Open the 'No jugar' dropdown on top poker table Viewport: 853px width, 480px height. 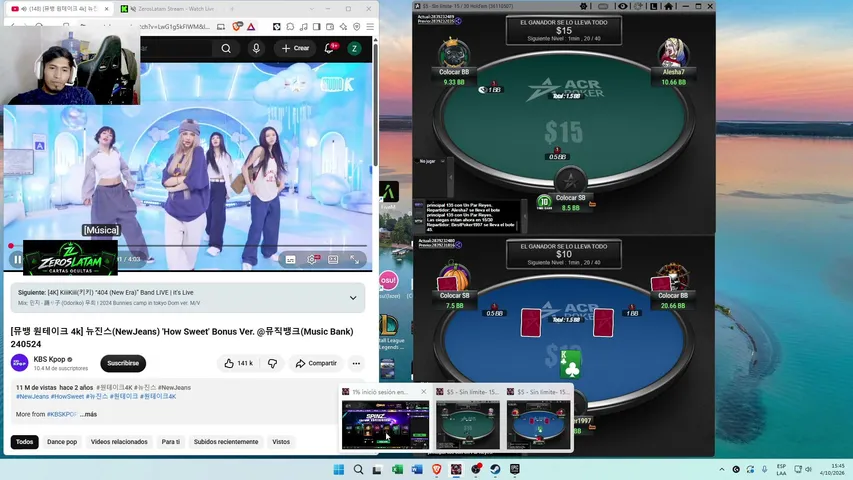[432, 161]
